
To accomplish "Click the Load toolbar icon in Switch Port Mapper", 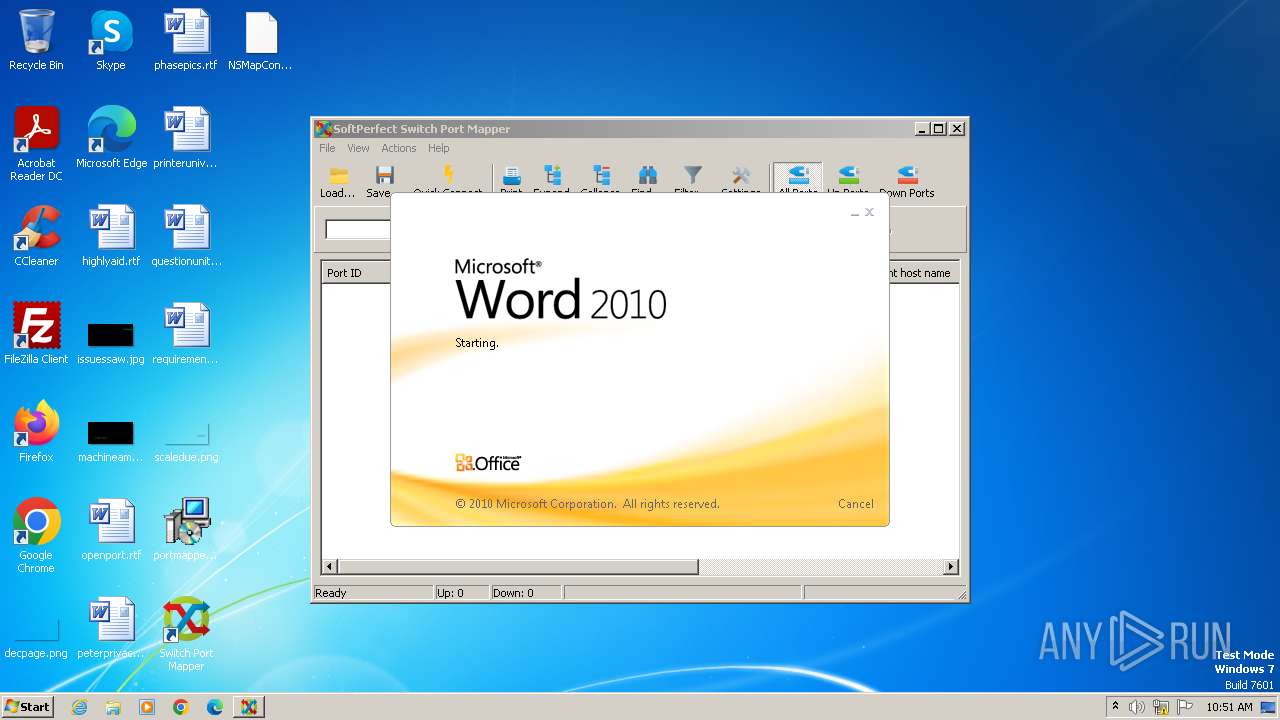I will click(338, 181).
